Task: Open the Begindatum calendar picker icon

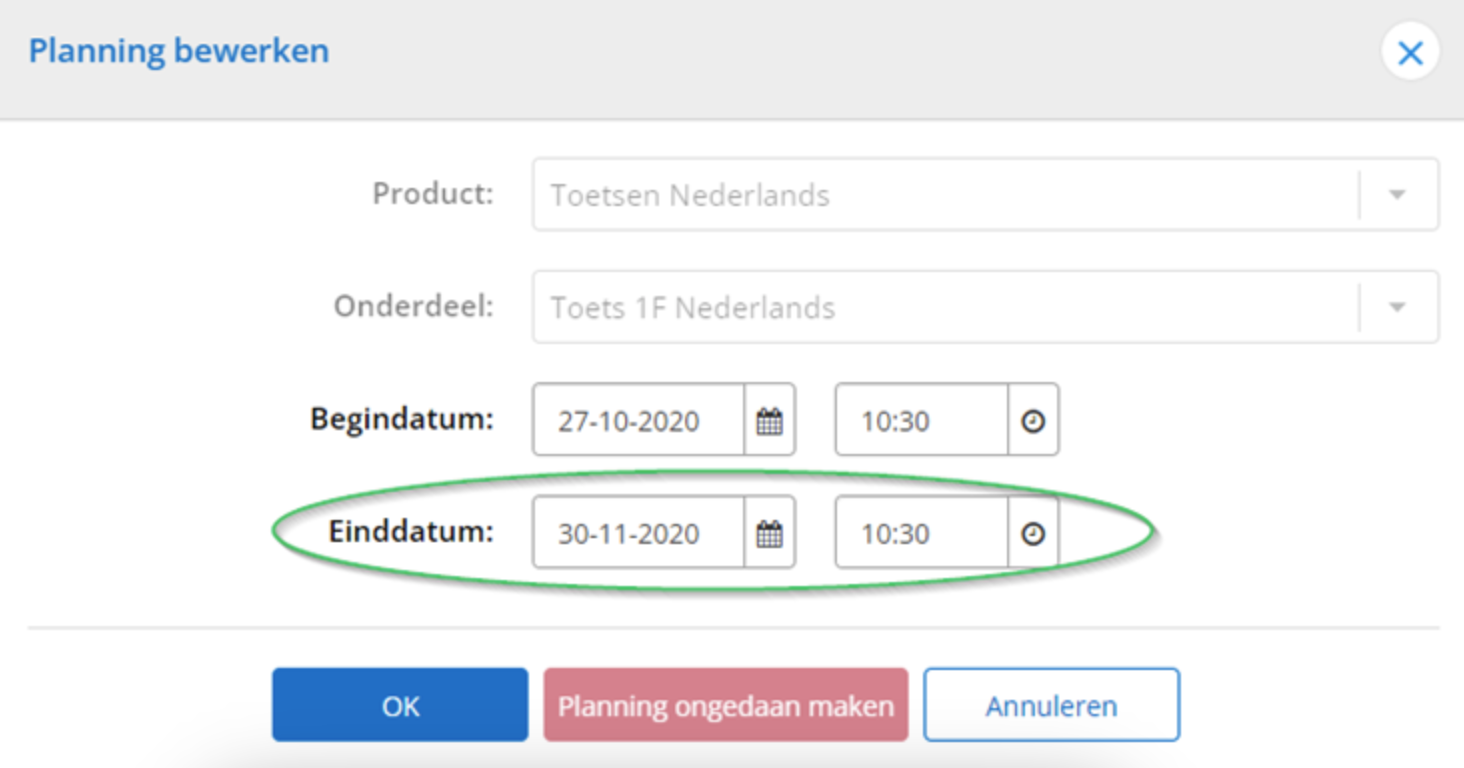Action: coord(769,421)
